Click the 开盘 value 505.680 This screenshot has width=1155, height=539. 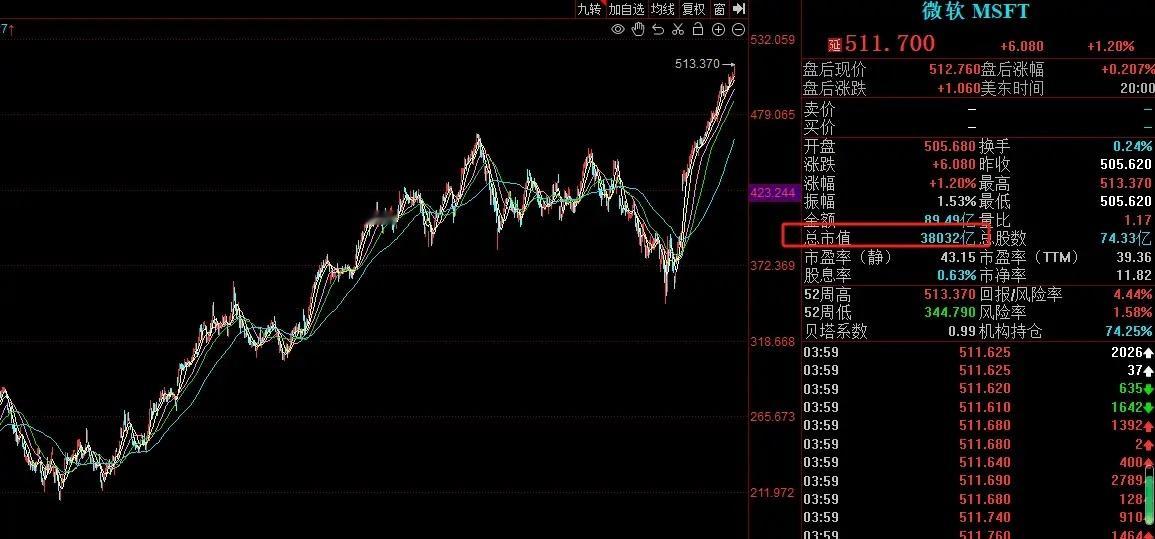950,147
